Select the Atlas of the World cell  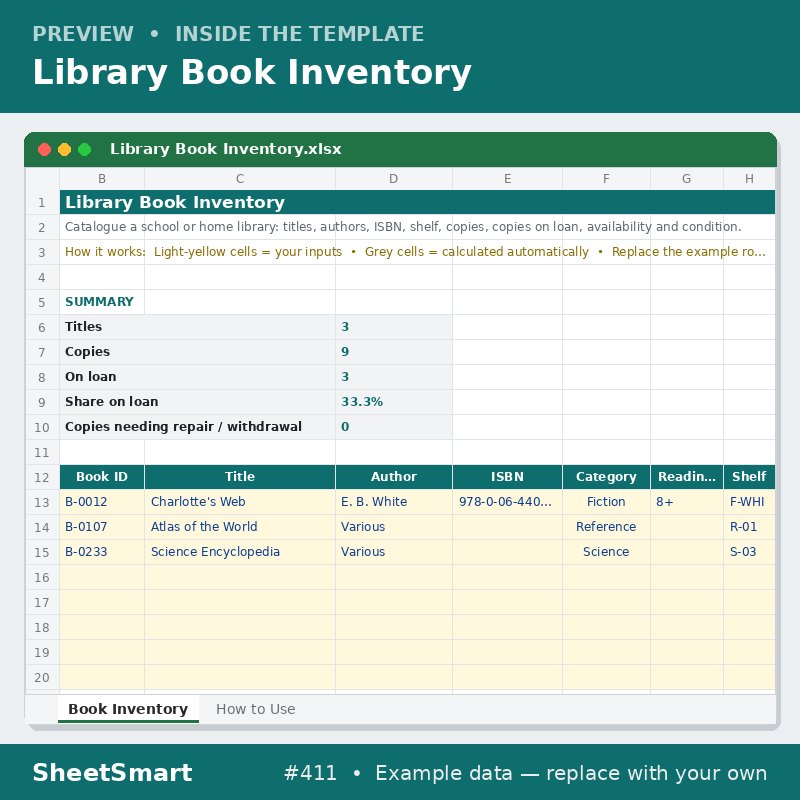click(240, 527)
